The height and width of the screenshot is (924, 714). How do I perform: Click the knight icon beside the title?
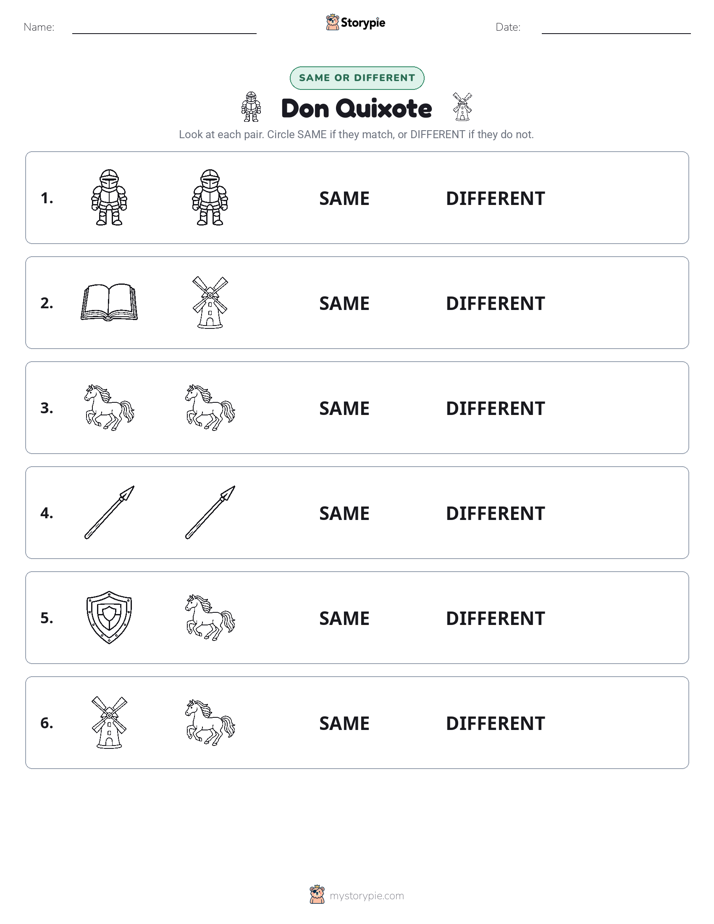pos(251,107)
